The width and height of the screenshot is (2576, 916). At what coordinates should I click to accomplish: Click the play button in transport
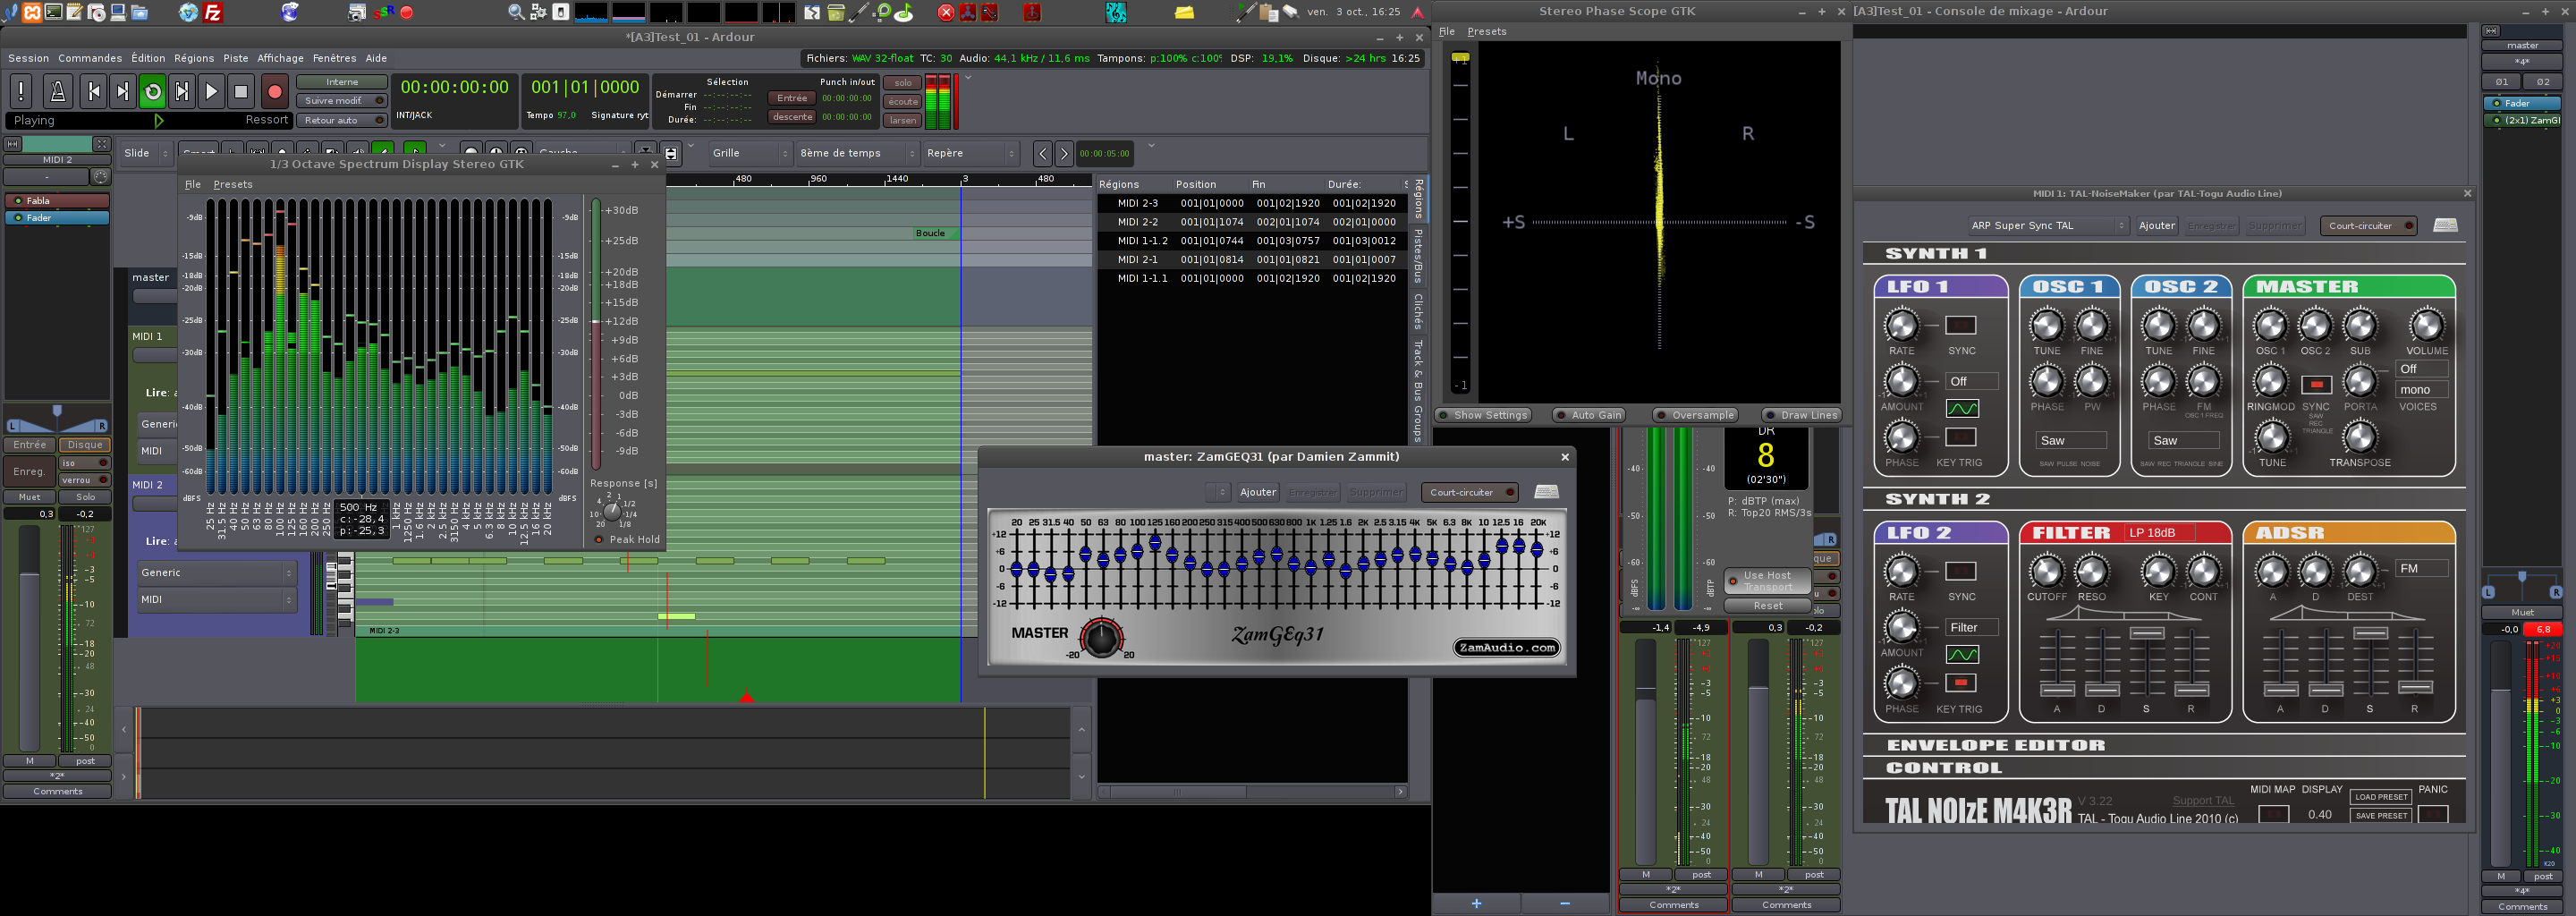click(x=211, y=92)
